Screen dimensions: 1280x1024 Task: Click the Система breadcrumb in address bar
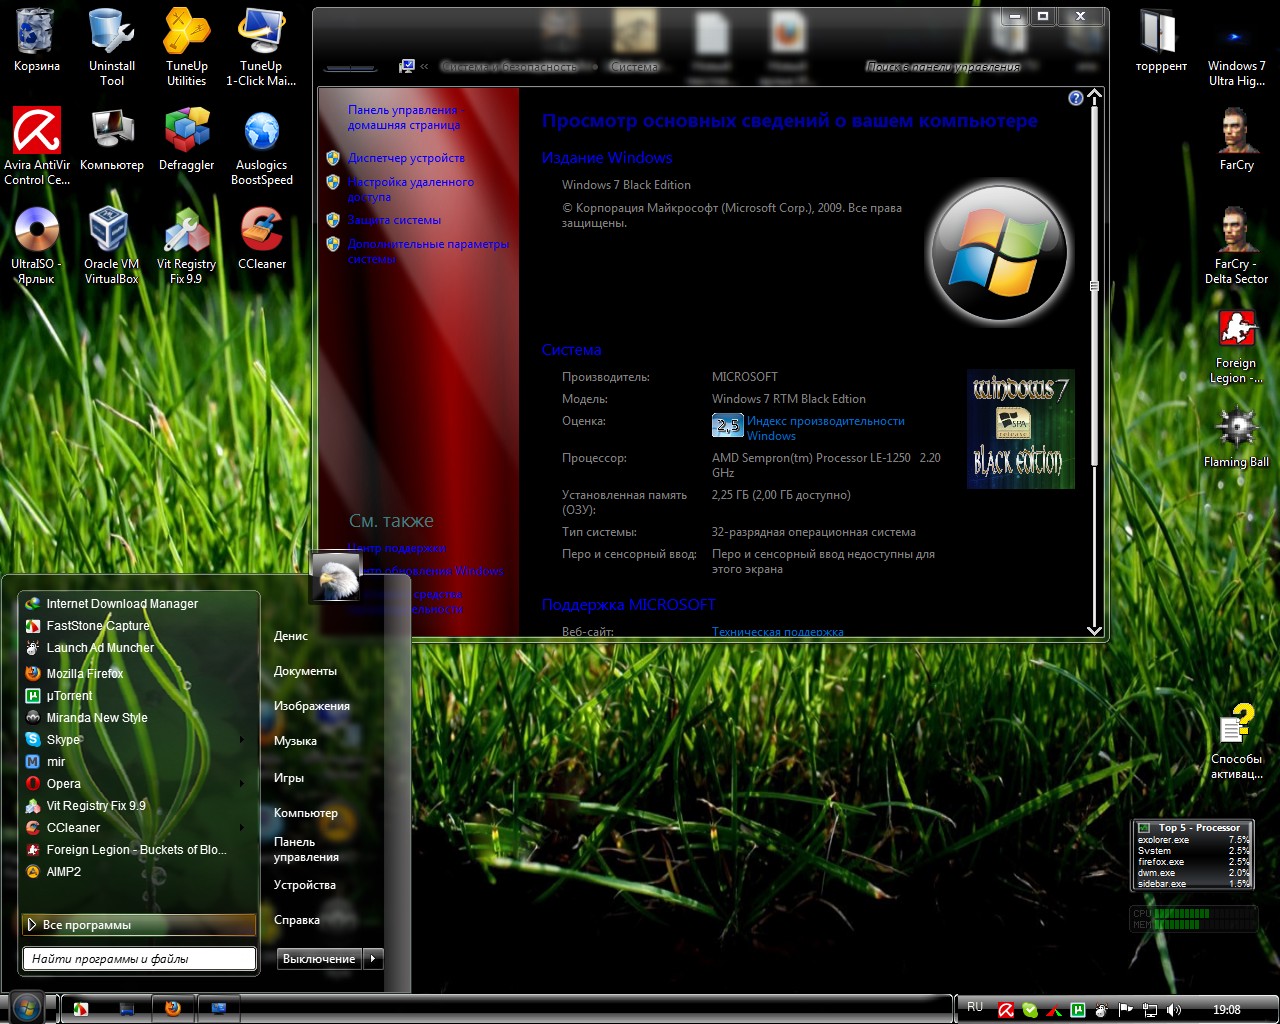click(634, 67)
